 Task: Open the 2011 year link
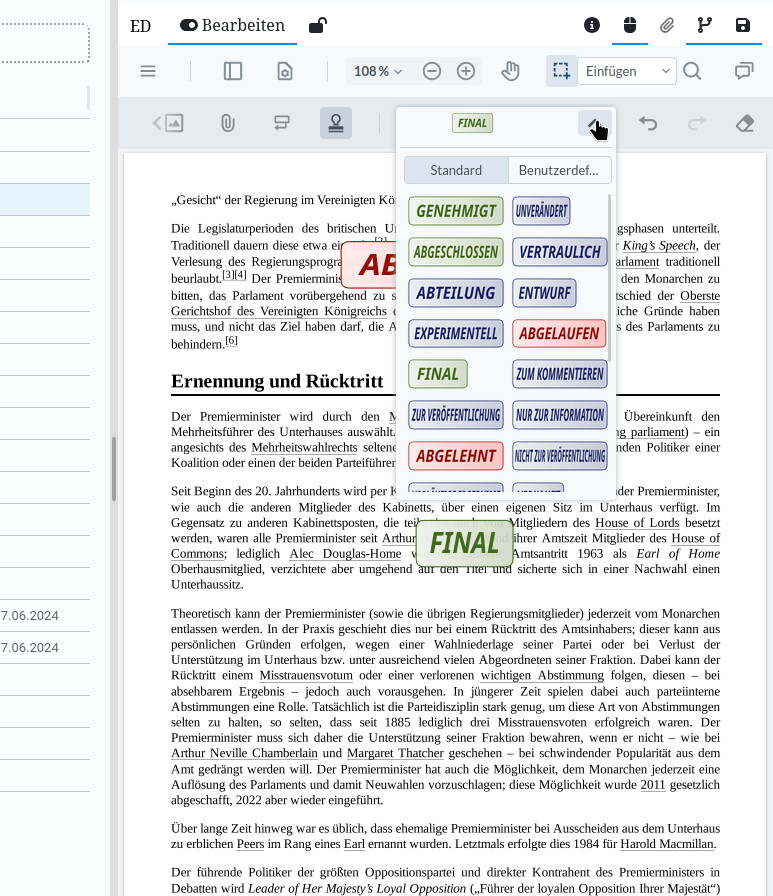[652, 785]
